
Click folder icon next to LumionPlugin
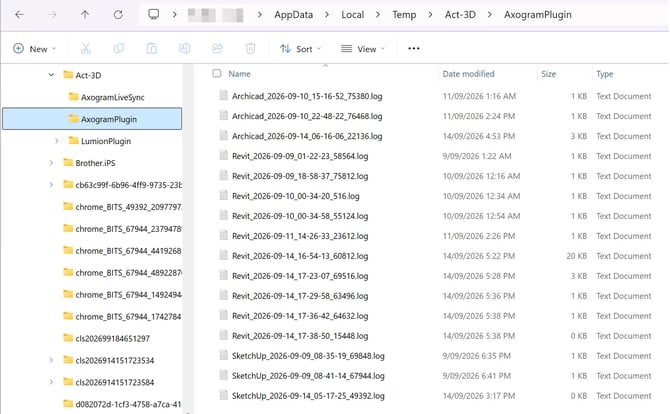[73, 140]
